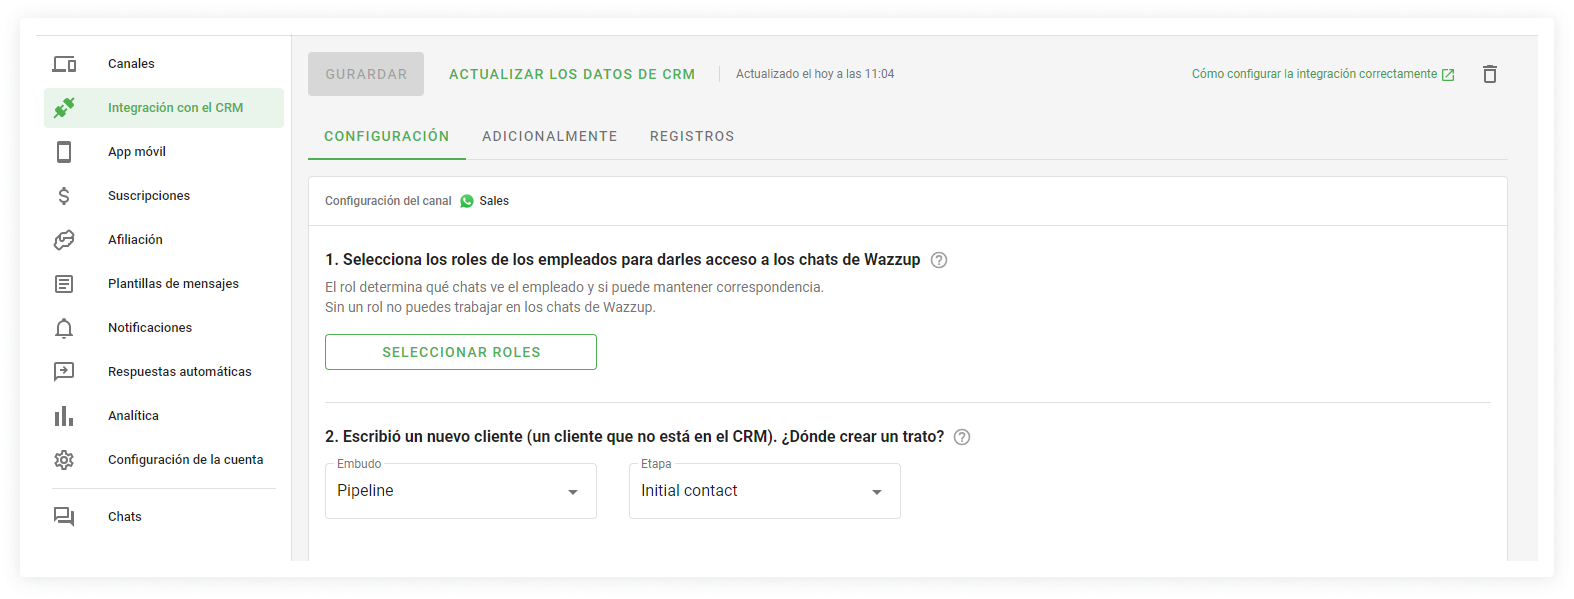Click the CRM integration plug icon

[64, 108]
